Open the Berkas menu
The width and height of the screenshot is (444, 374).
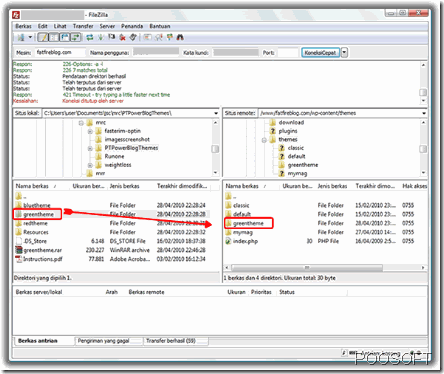[x=23, y=26]
